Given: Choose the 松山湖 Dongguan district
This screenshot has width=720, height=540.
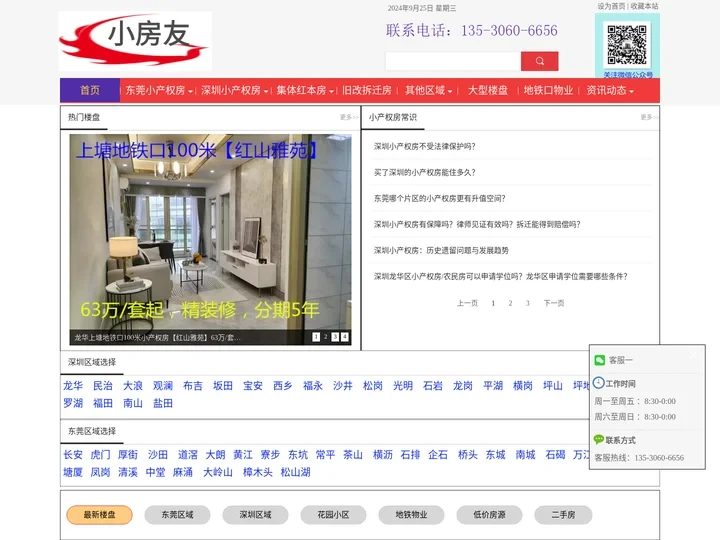Looking at the screenshot, I should (x=295, y=472).
